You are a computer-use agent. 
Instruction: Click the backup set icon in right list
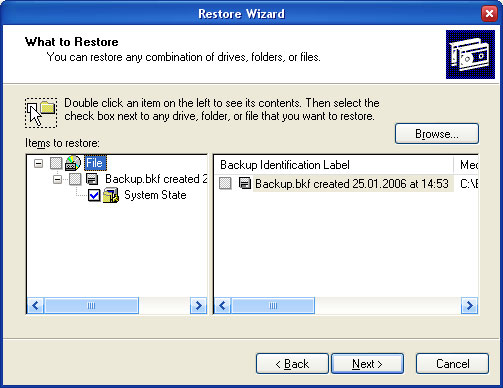coord(245,183)
